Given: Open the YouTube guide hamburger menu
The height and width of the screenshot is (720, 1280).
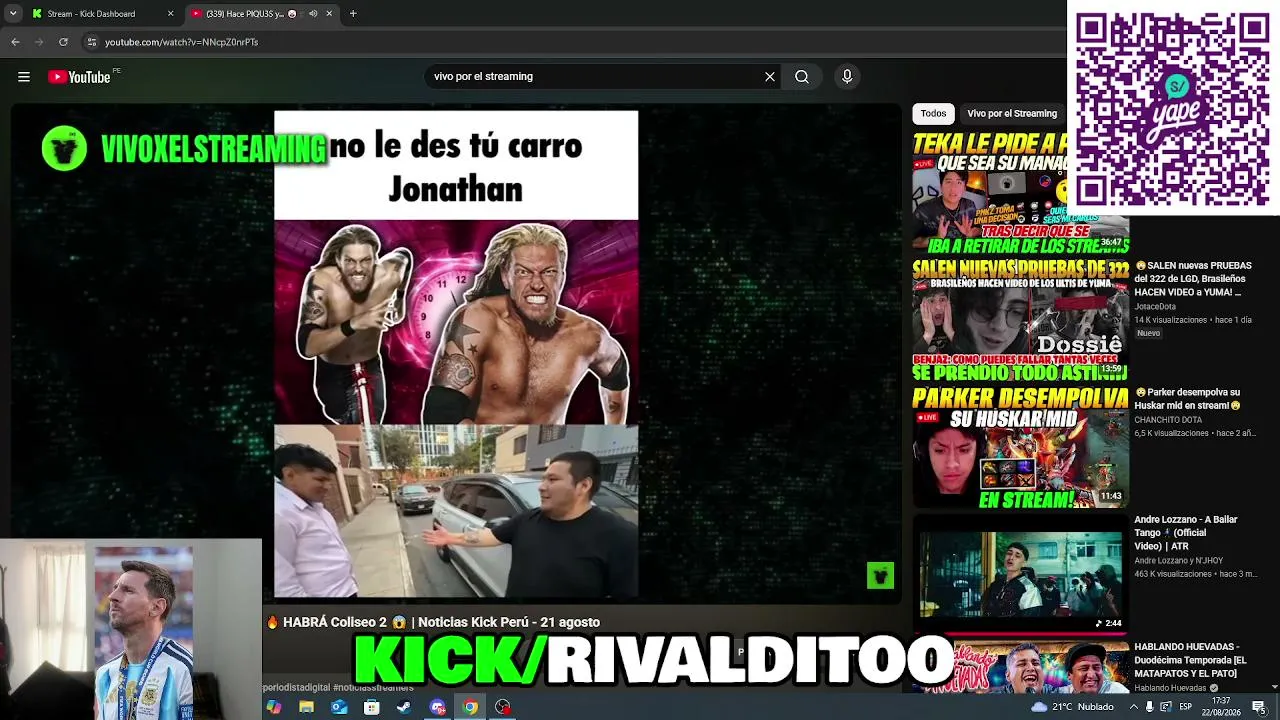Looking at the screenshot, I should tap(24, 77).
